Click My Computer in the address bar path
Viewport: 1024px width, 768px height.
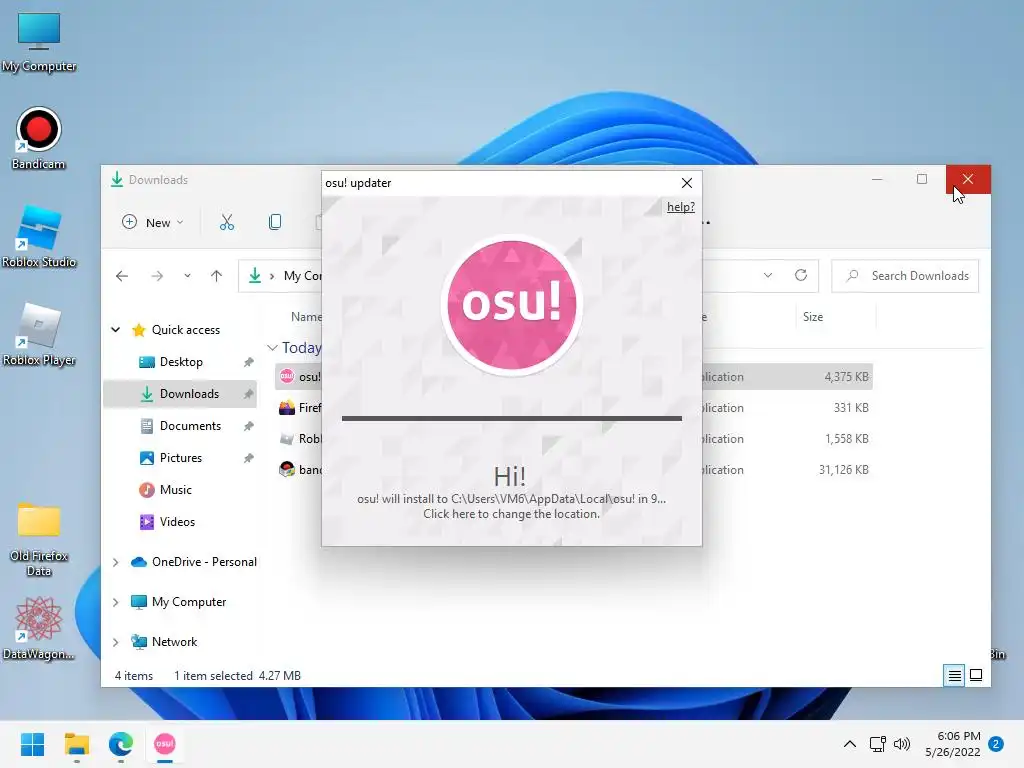302,276
